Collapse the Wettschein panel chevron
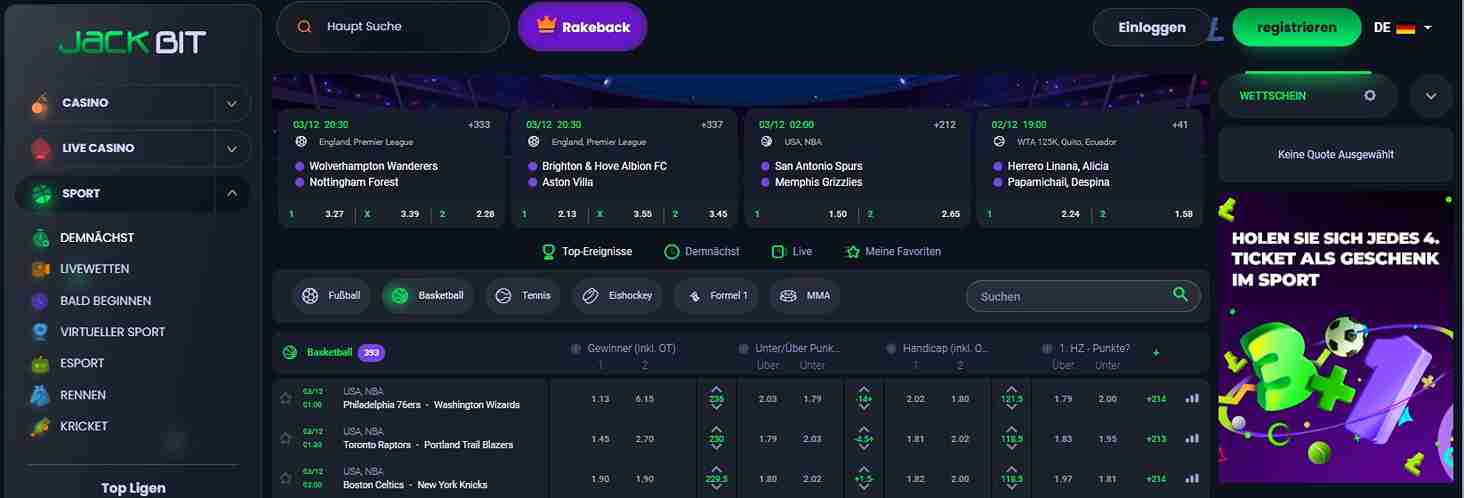The height and width of the screenshot is (498, 1464). point(1431,96)
